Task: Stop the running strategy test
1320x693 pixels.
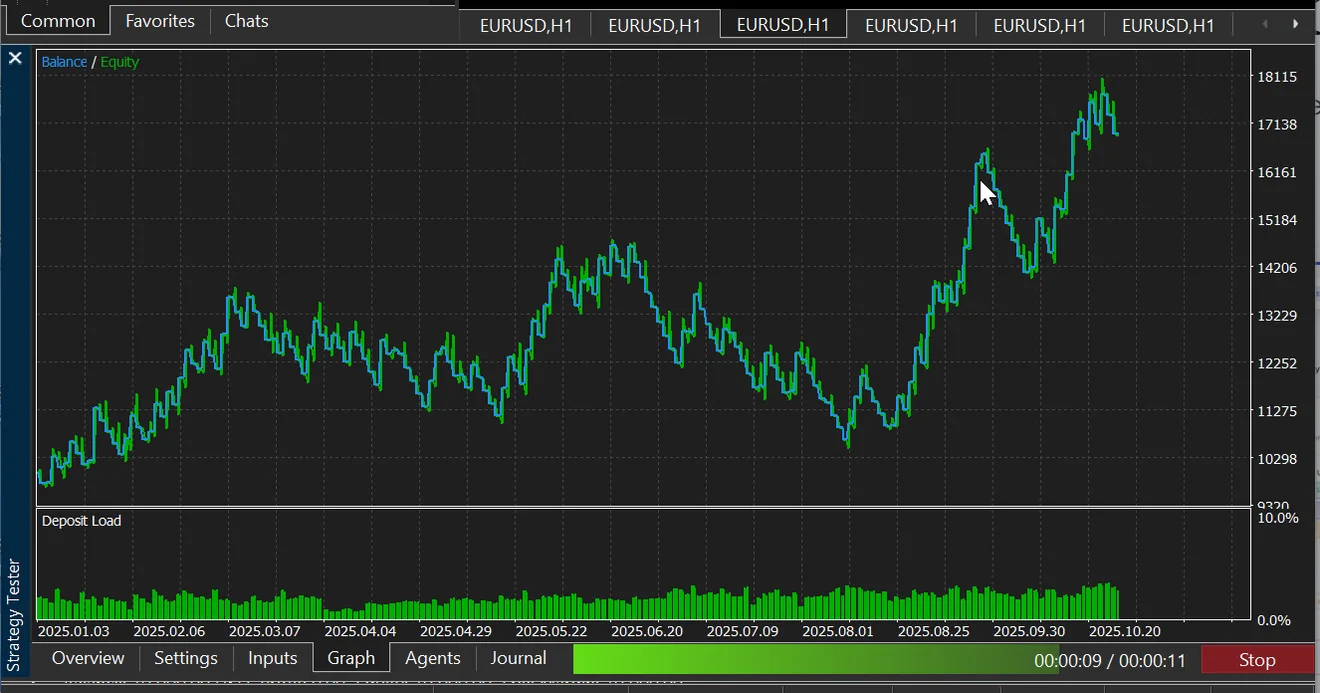Action: [1257, 660]
